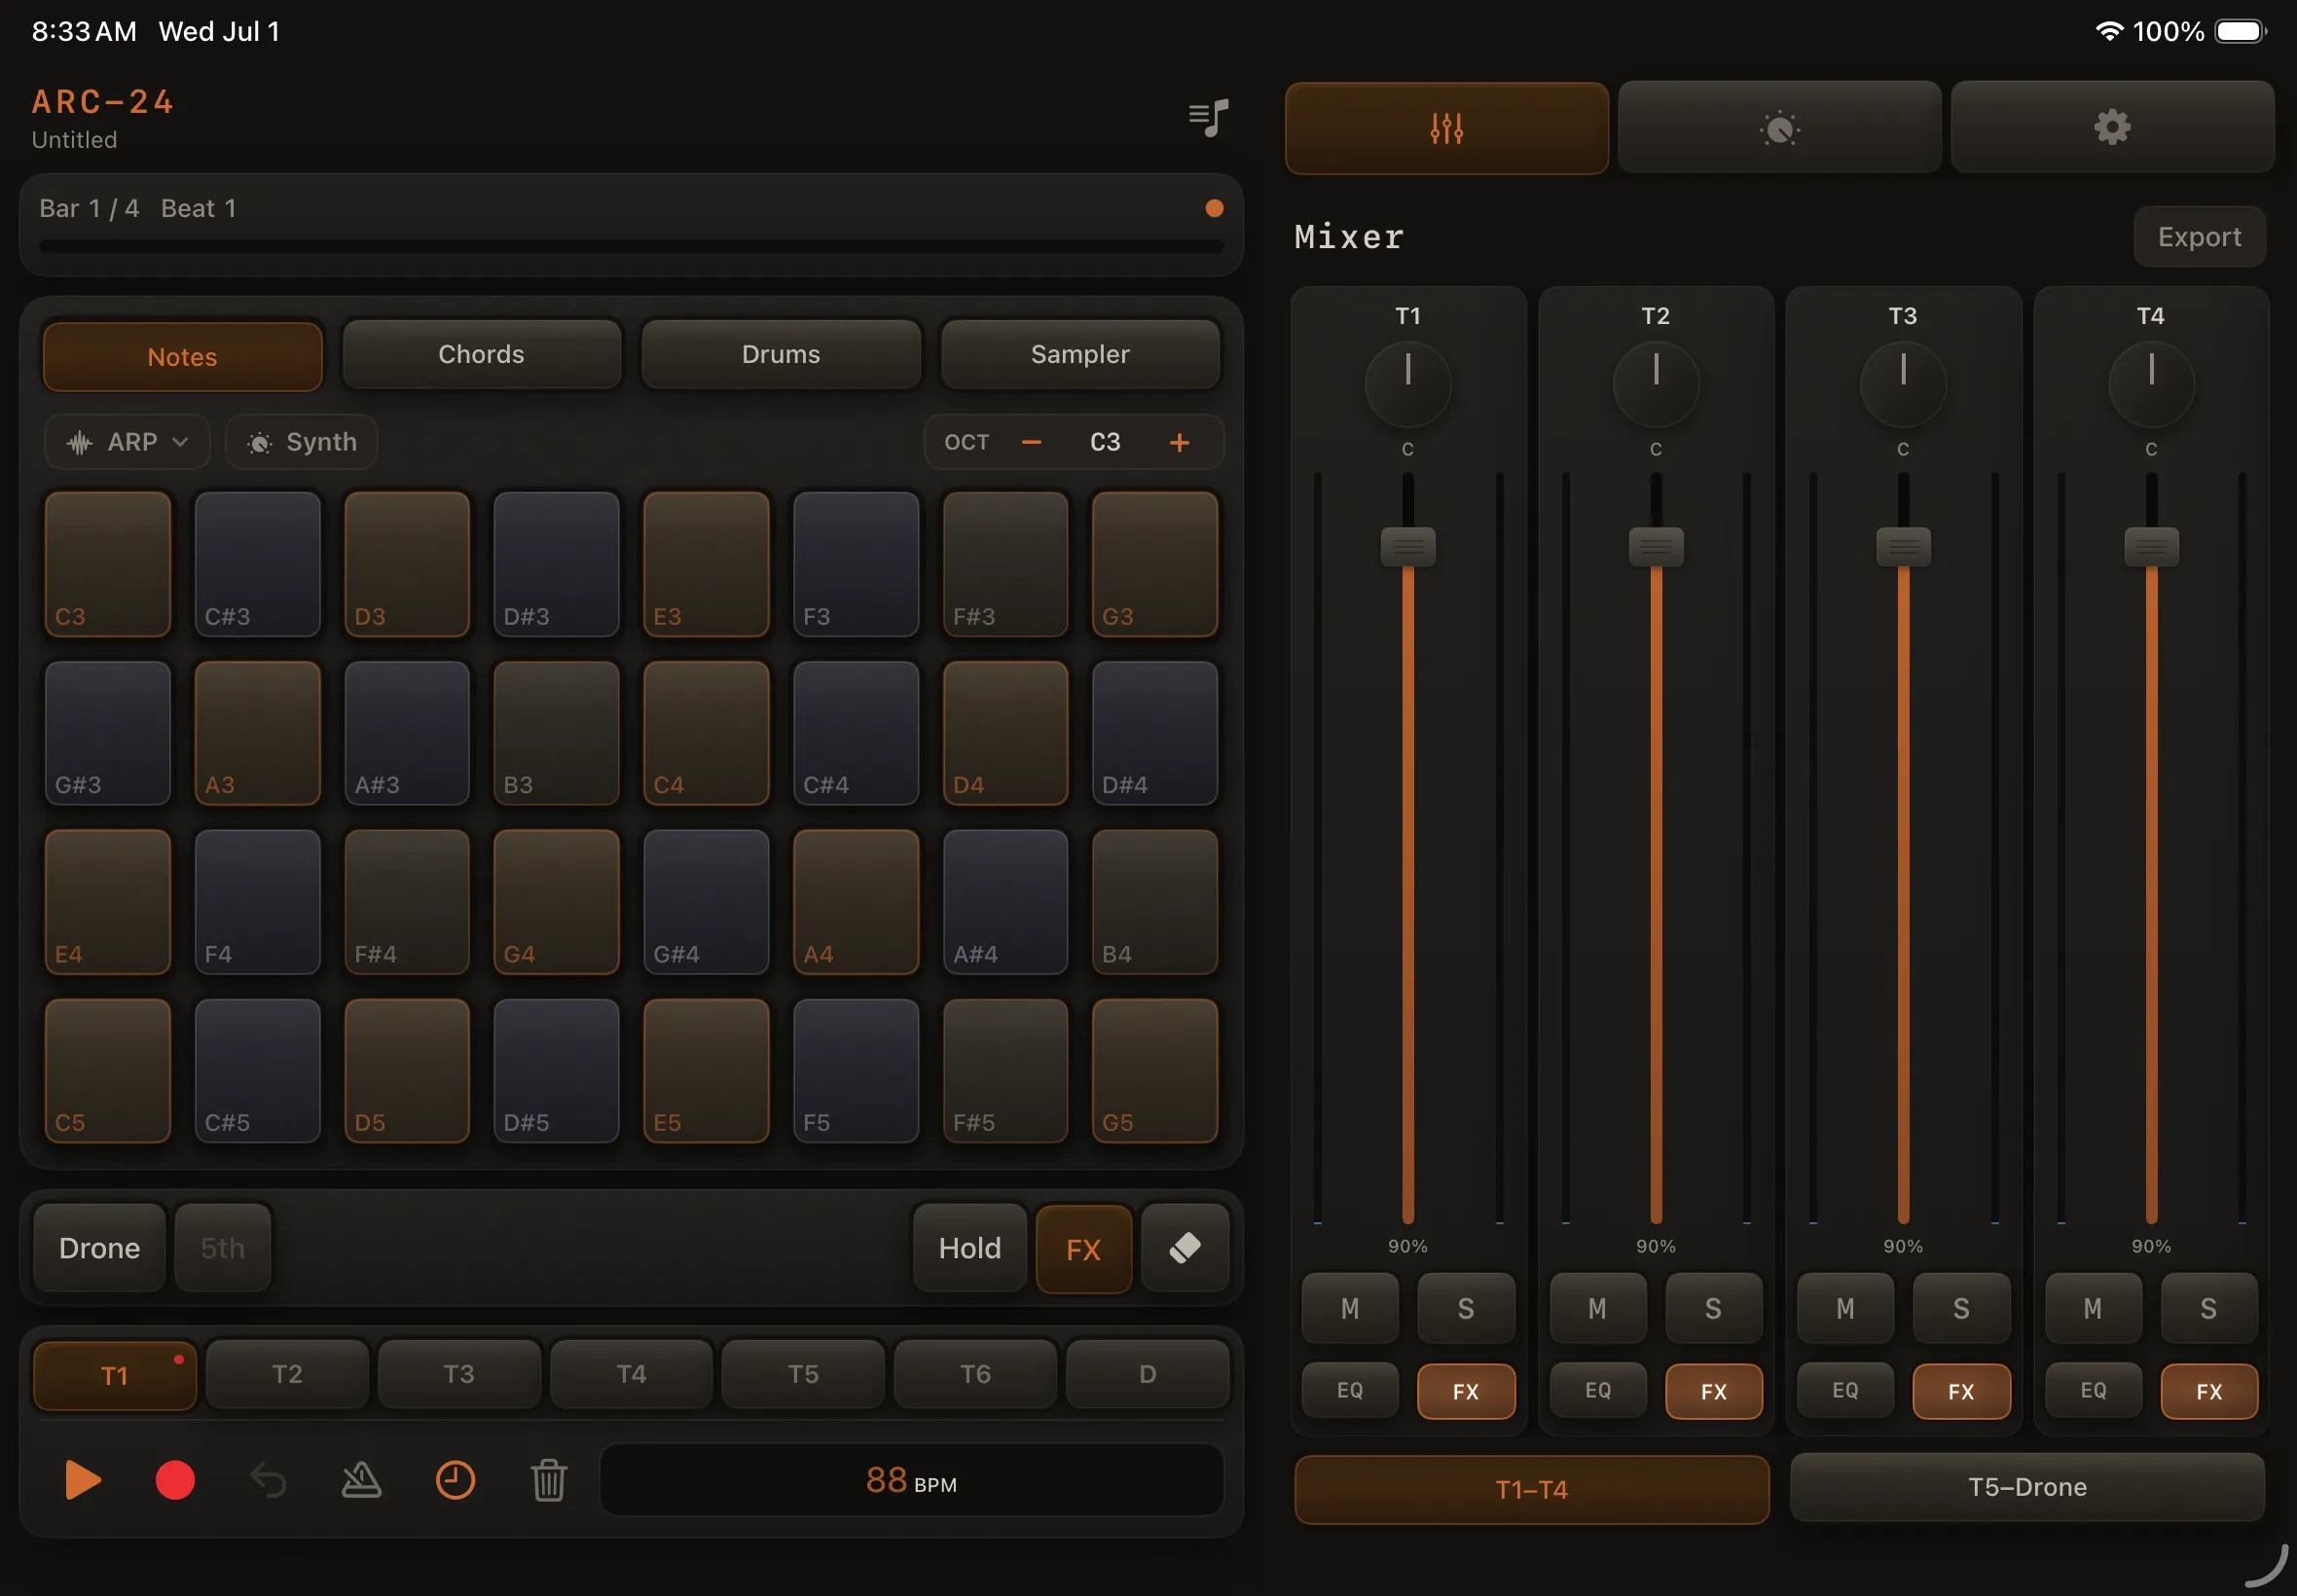Screen dimensions: 2297x1596
Task: Switch to the Mixer sliders panel tab
Action: click(x=1446, y=128)
